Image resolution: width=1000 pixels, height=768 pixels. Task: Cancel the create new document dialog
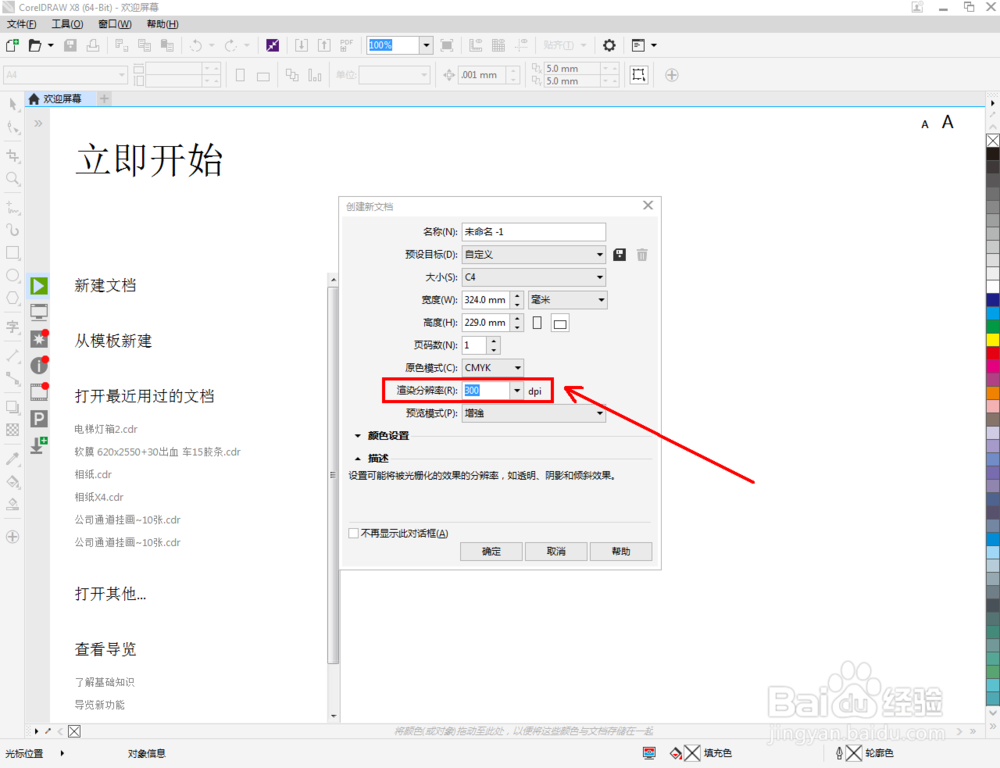pyautogui.click(x=556, y=552)
